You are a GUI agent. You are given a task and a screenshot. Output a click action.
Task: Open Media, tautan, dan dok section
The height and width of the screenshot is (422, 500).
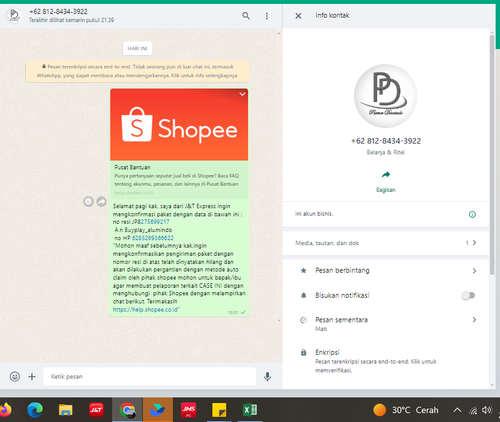coord(386,243)
